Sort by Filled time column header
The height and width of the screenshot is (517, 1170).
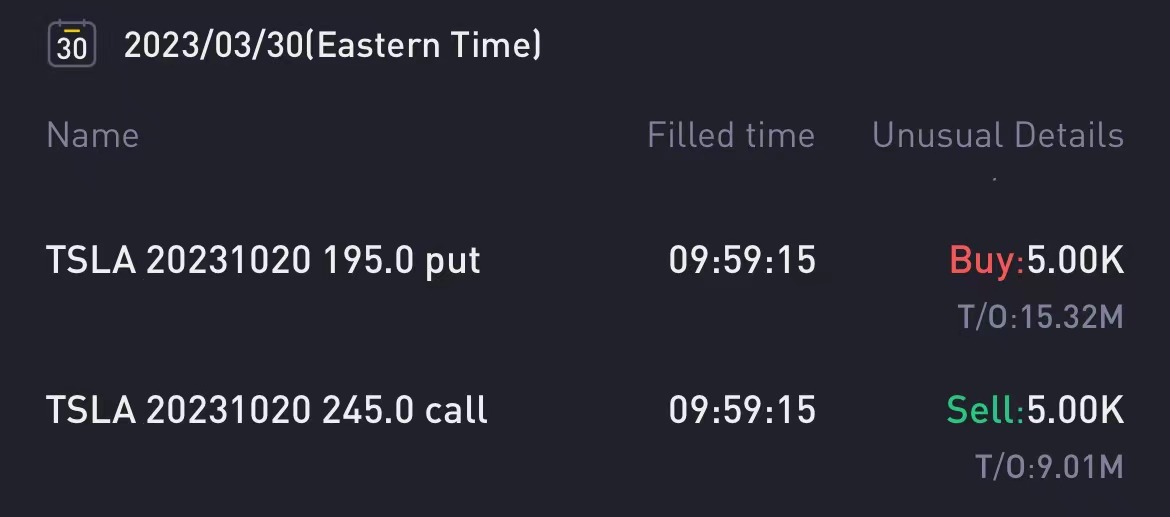coord(731,136)
